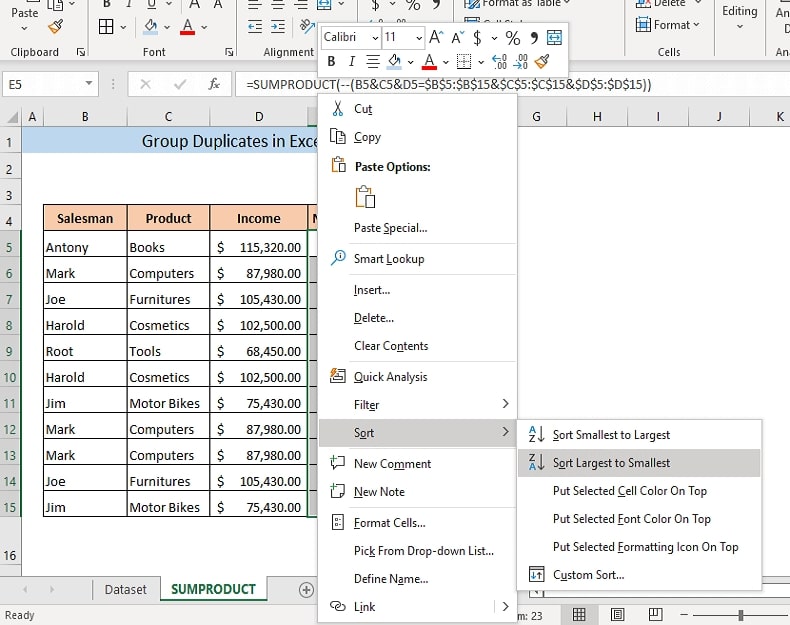Expand mini toolbar Font Color arrow

(446, 62)
